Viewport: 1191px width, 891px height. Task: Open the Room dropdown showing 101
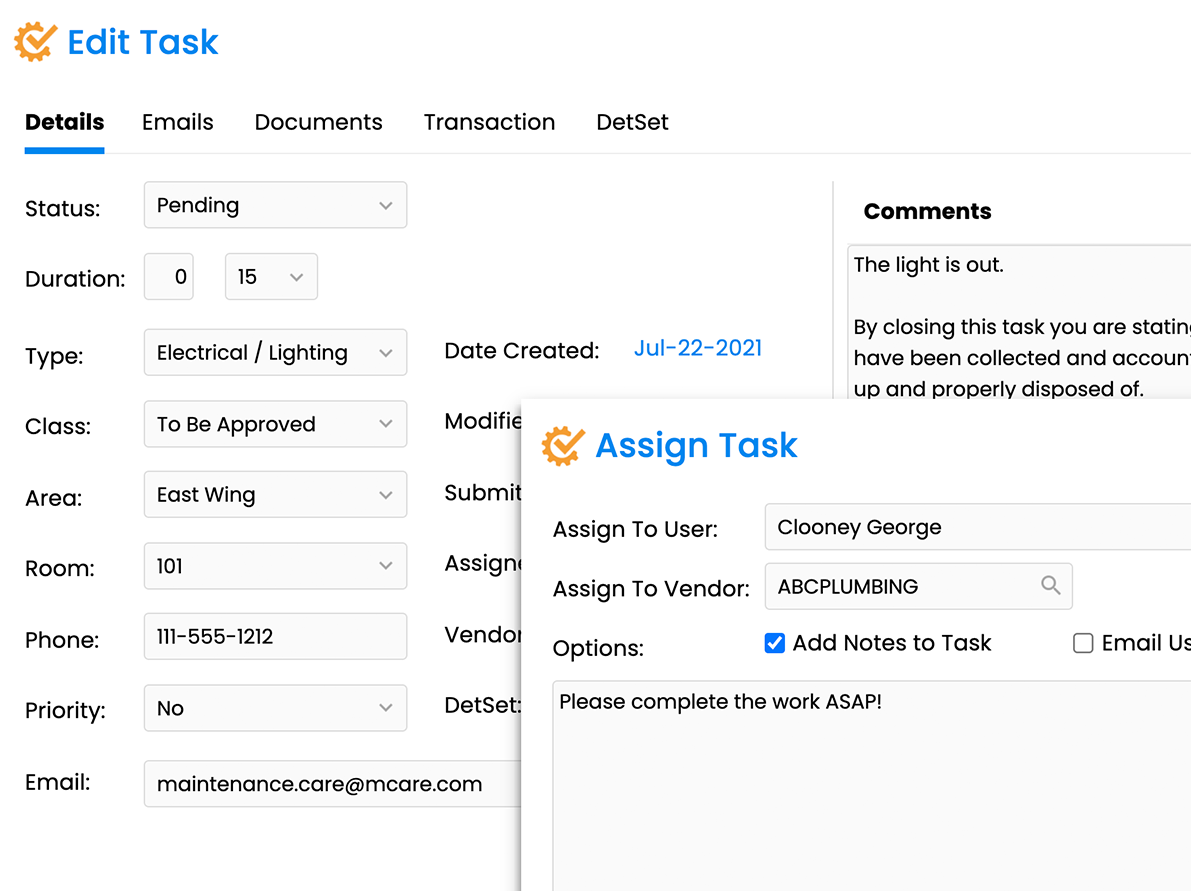[x=275, y=566]
